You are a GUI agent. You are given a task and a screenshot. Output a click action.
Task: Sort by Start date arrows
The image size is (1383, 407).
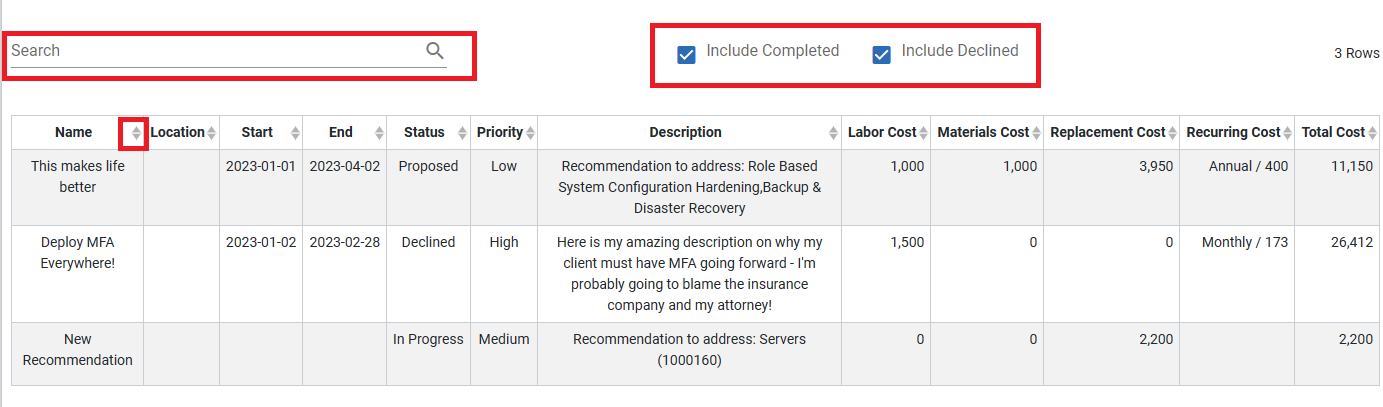click(295, 133)
